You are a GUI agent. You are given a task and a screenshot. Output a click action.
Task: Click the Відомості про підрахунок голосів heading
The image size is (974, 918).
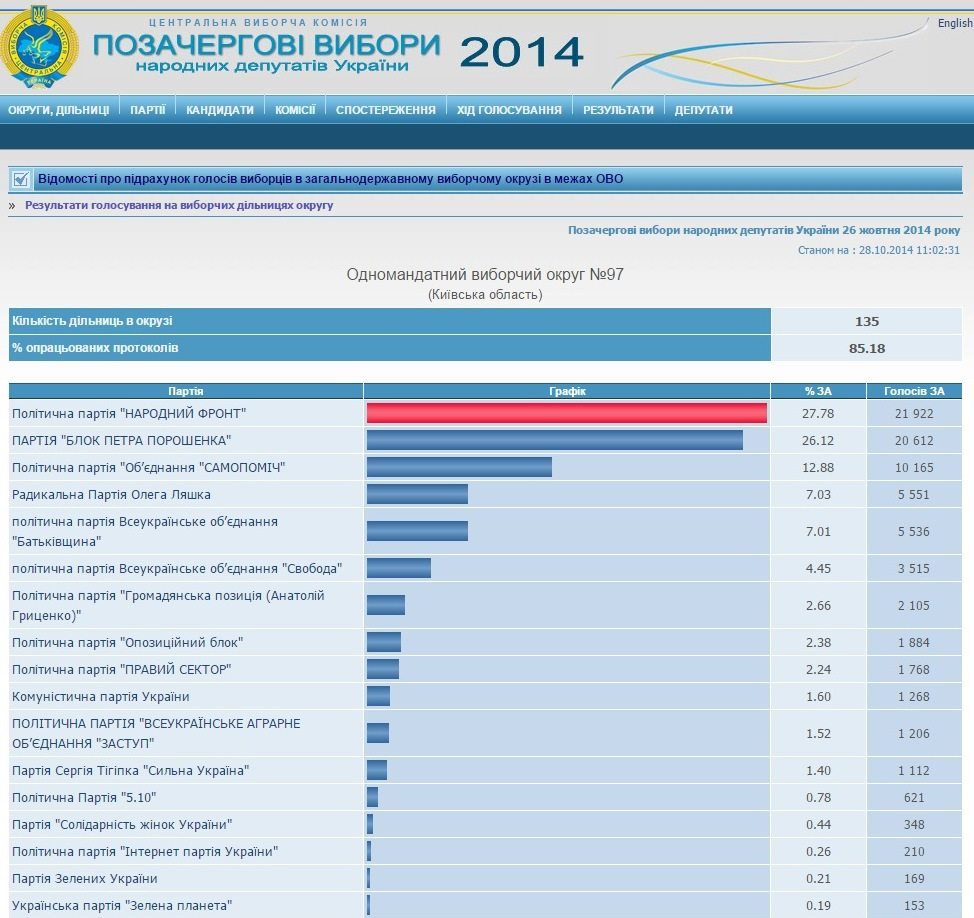pos(330,179)
